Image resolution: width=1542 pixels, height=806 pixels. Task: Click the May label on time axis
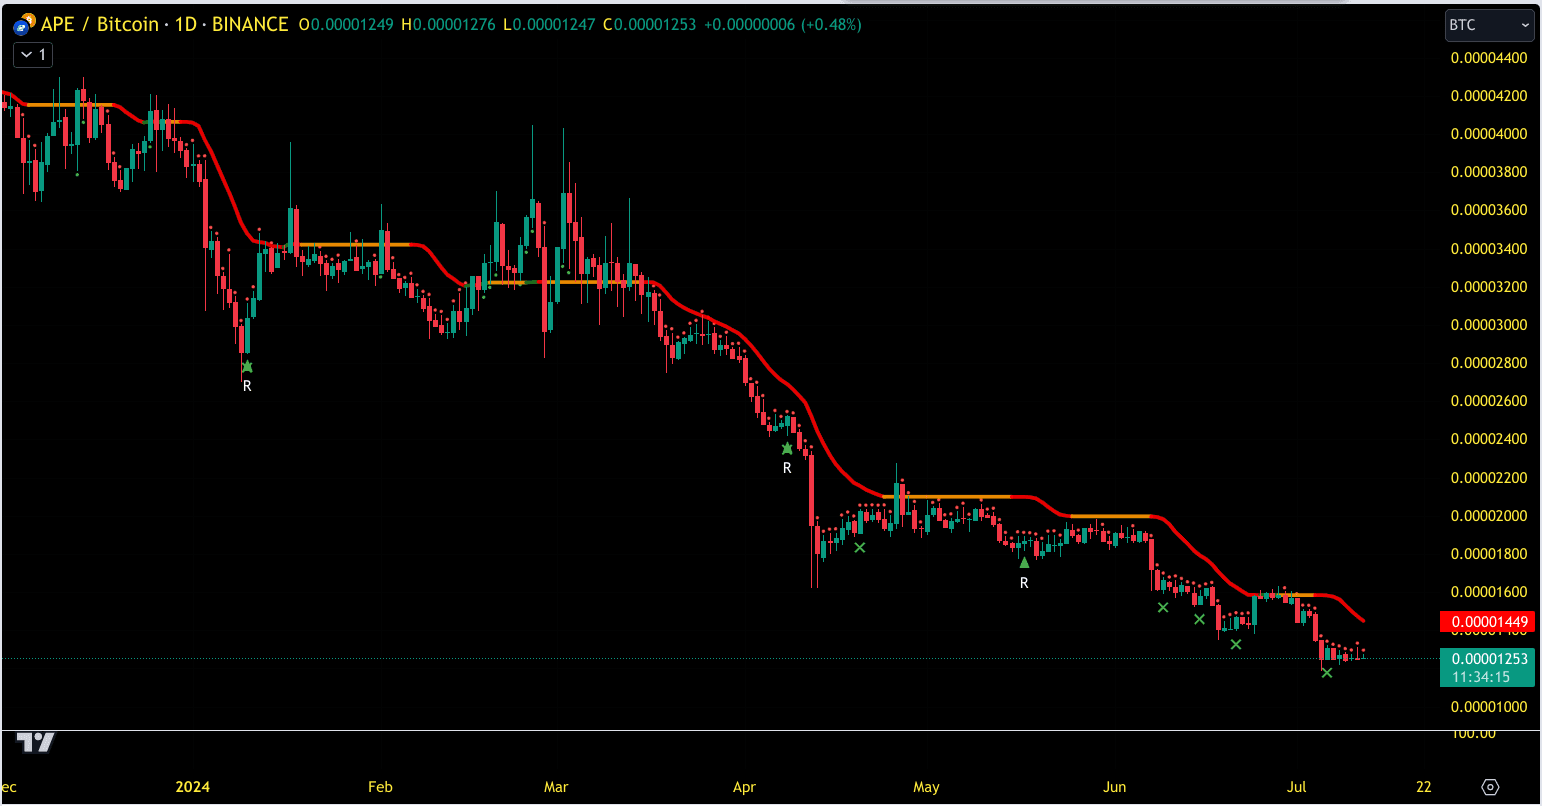point(926,787)
